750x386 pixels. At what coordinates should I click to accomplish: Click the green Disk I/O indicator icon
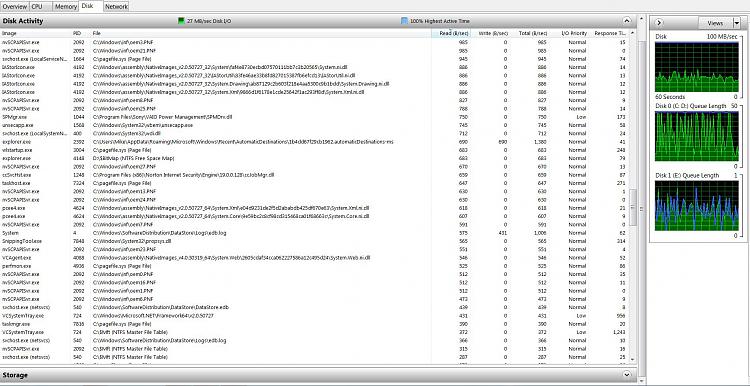[x=181, y=21]
